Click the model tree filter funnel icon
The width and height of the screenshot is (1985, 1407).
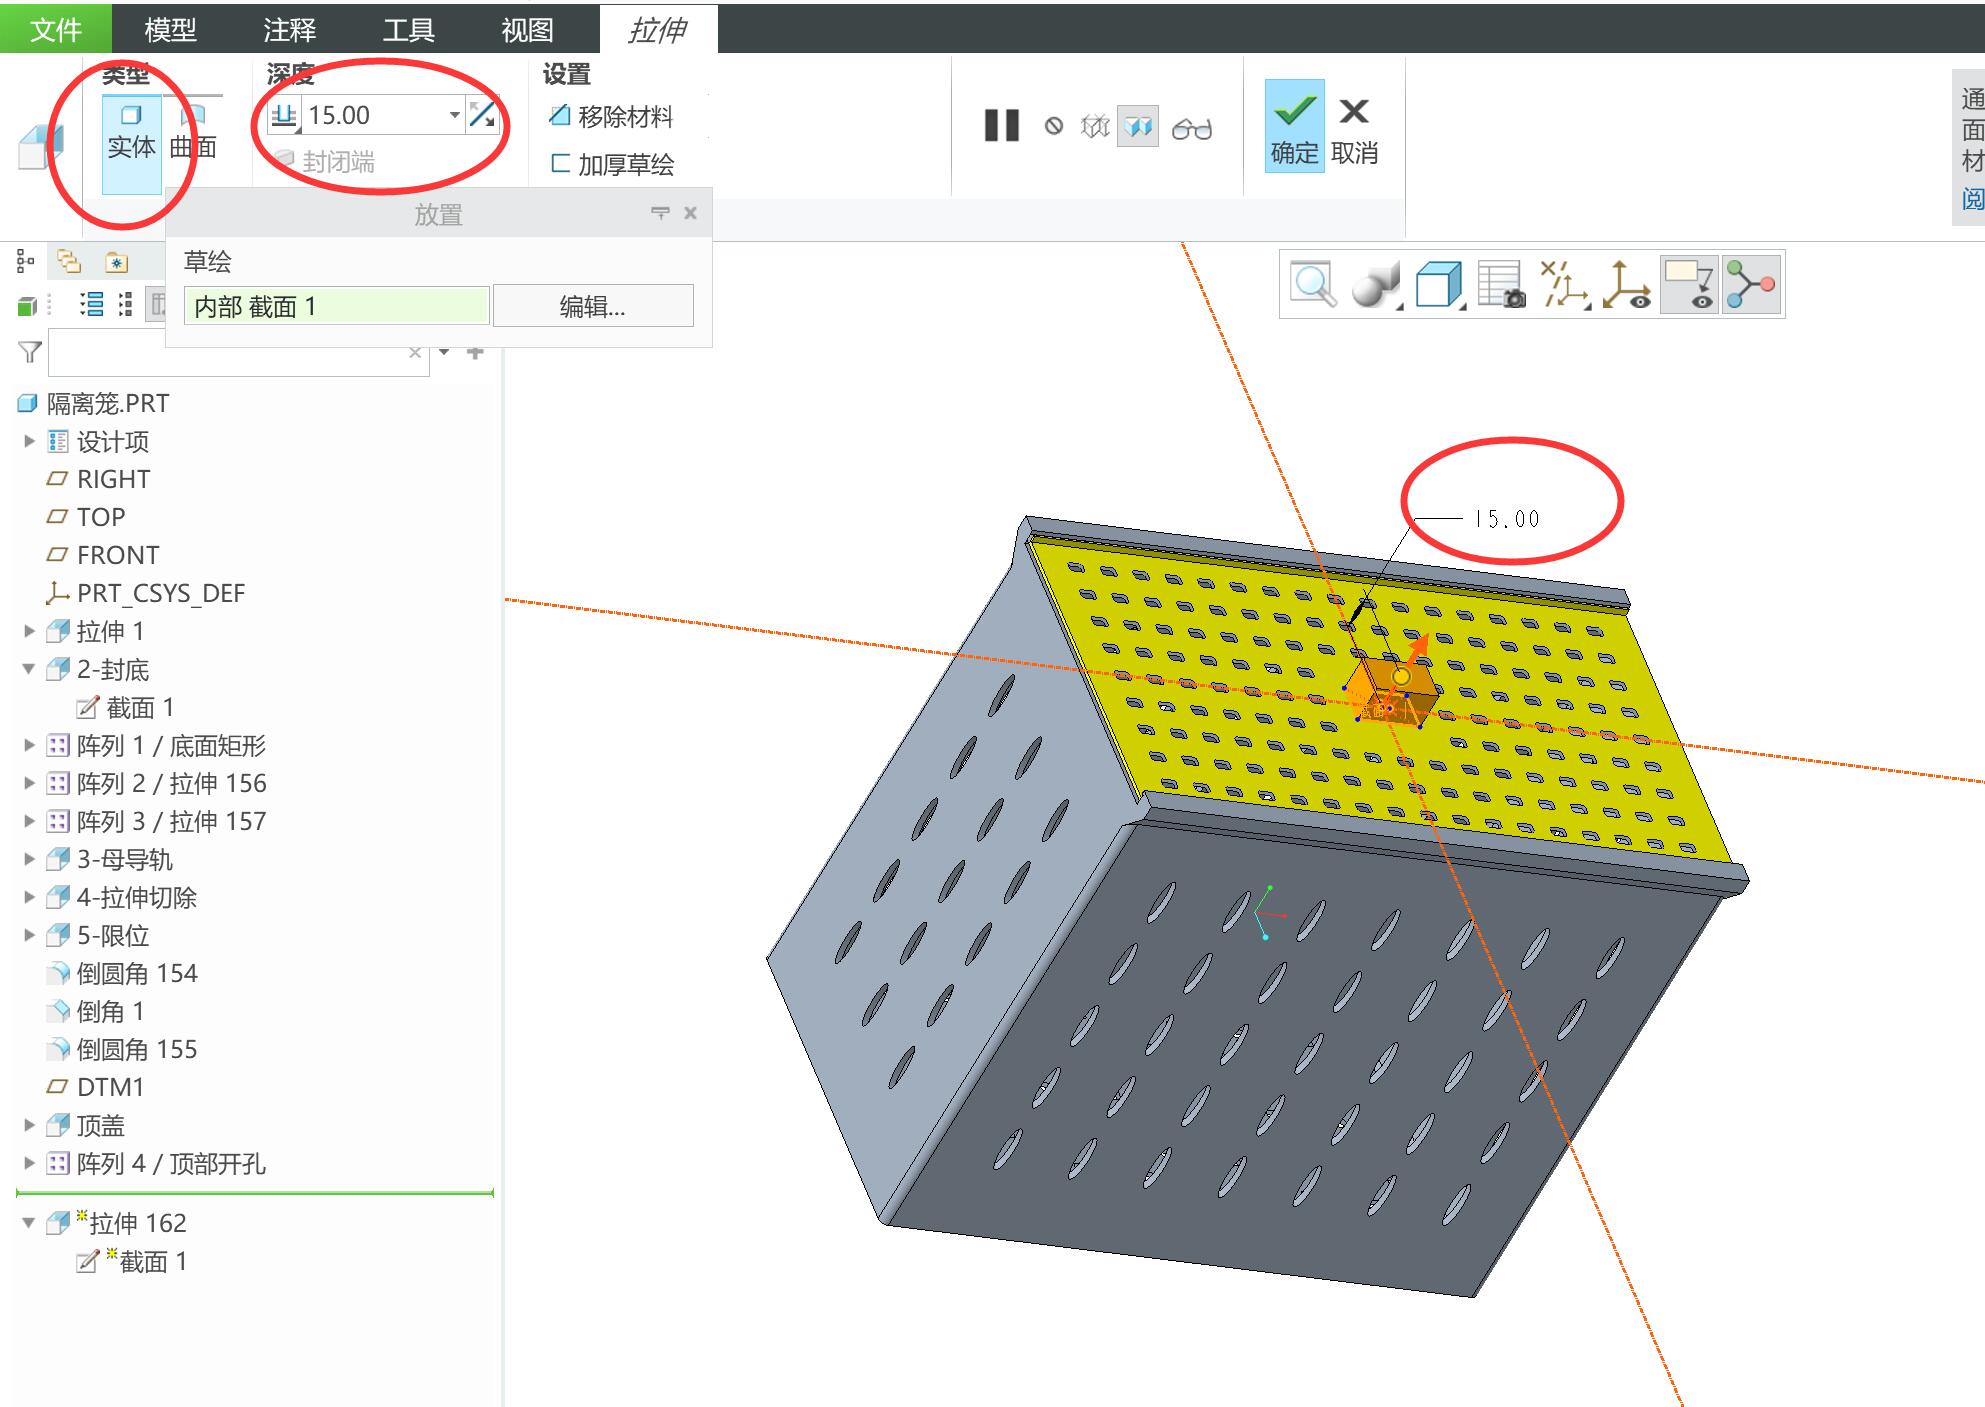(x=30, y=352)
